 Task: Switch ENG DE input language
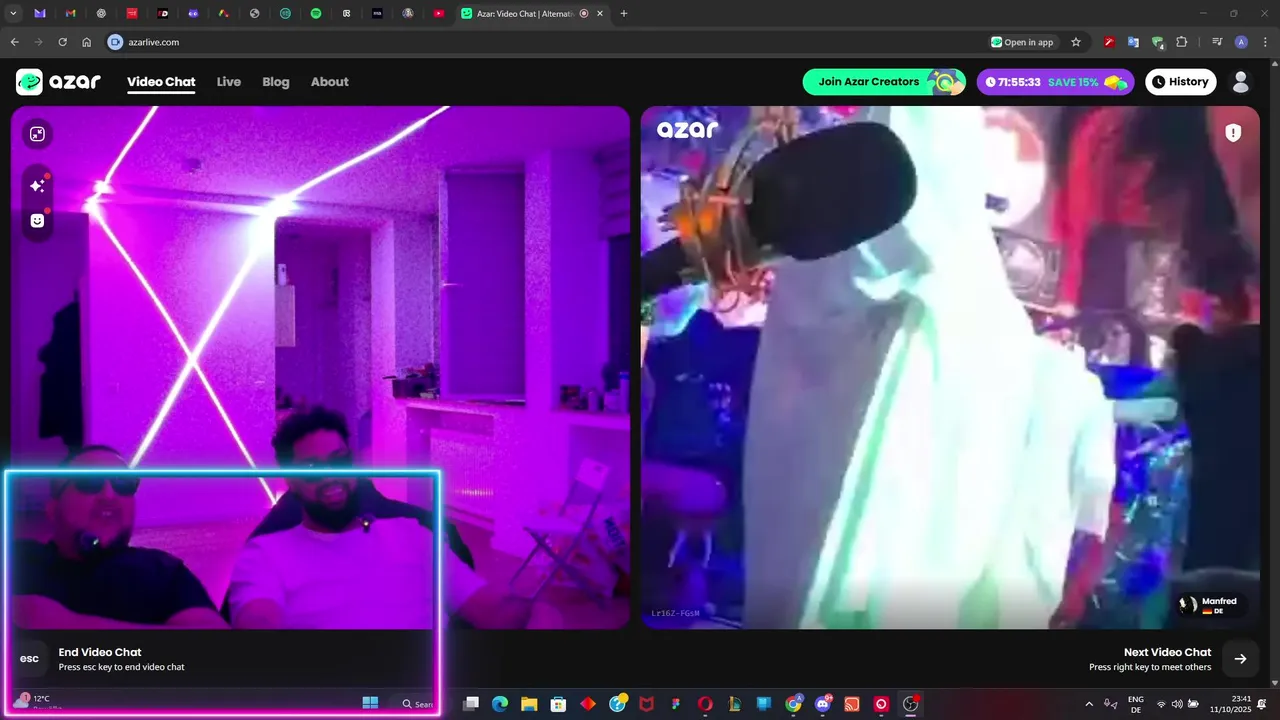(1136, 704)
